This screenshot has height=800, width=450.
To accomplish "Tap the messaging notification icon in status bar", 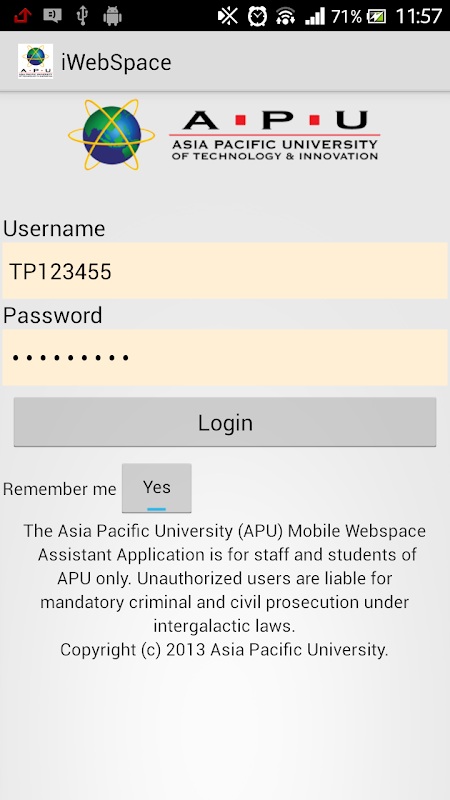I will (x=53, y=16).
